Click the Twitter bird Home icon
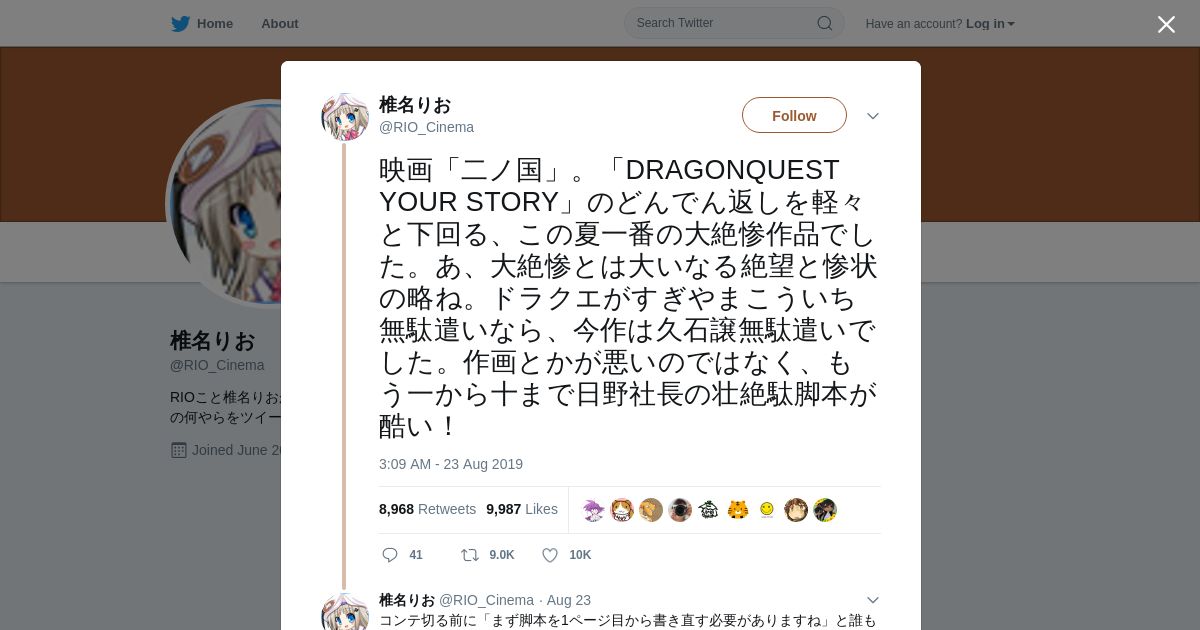The width and height of the screenshot is (1200, 630). click(180, 24)
